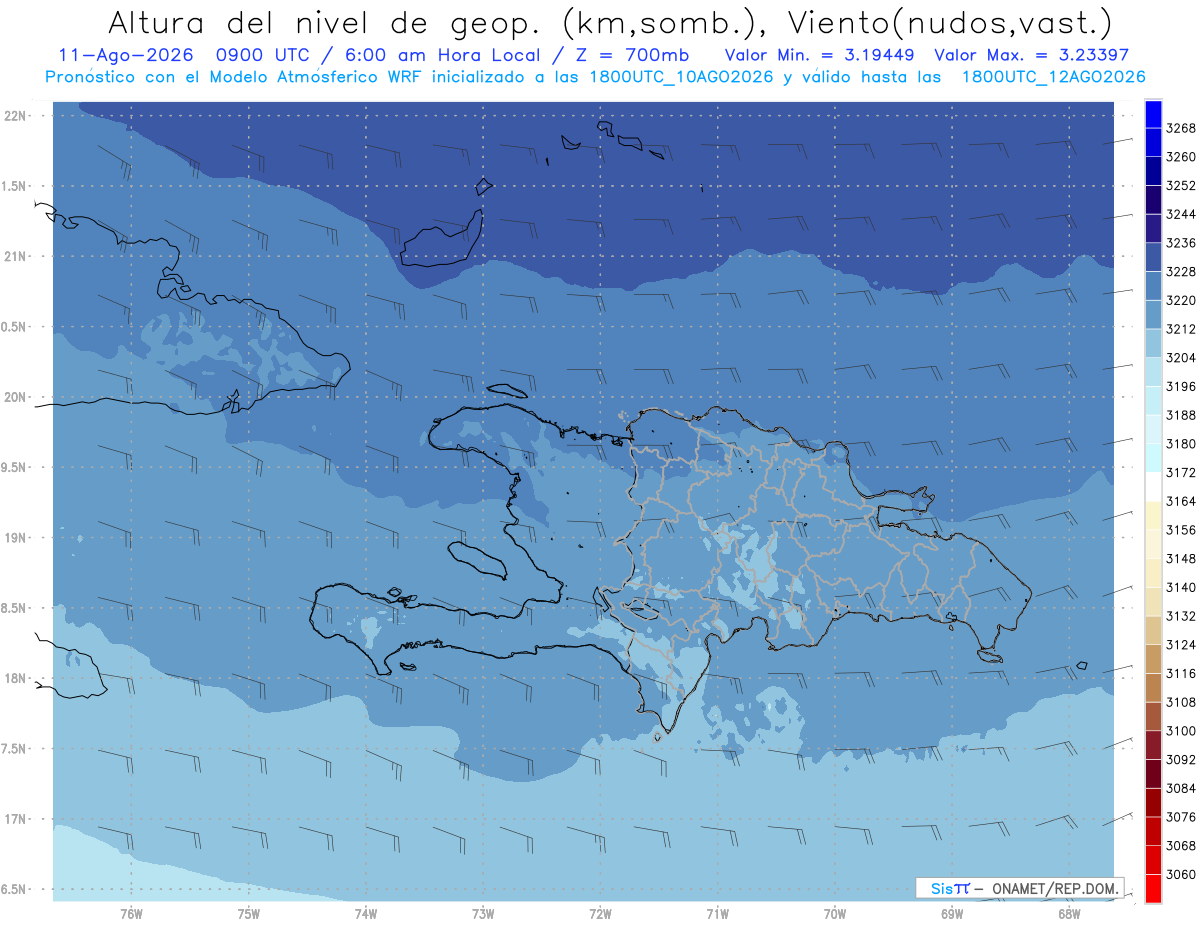Image resolution: width=1200 pixels, height=927 pixels.
Task: Click the '3092' legend value
Action: (x=1180, y=760)
